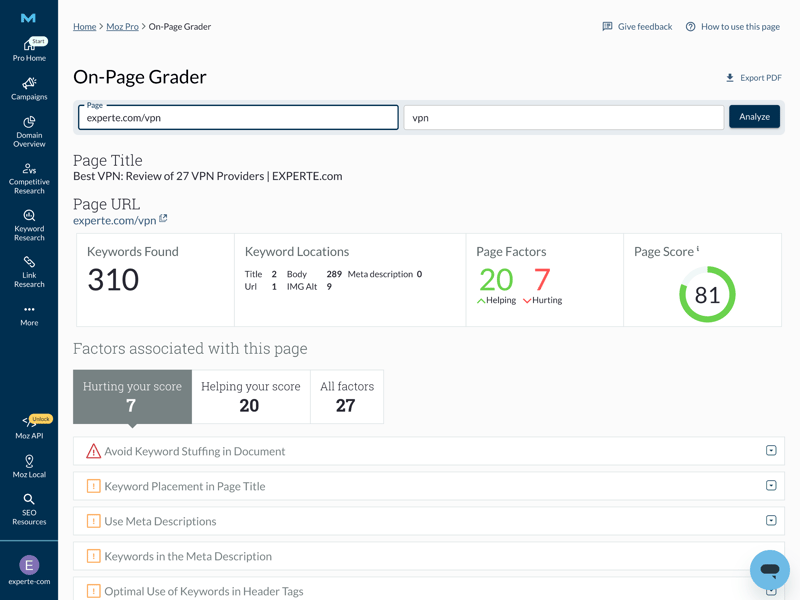800x600 pixels.
Task: Expand the Use Meta Descriptions factor
Action: (771, 521)
